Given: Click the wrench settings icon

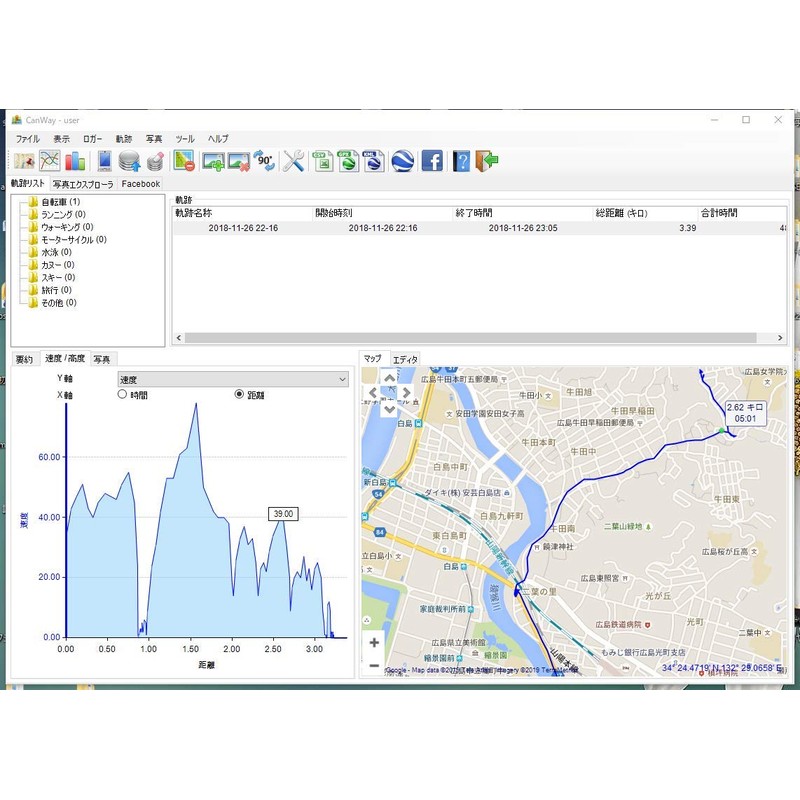Looking at the screenshot, I should click(x=293, y=161).
